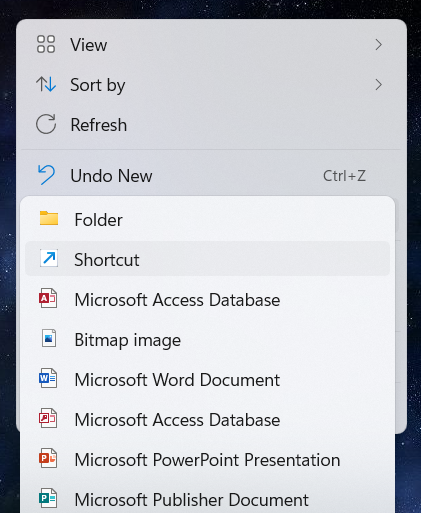Expand the View submenu arrow
Viewport: 421px width, 513px height.
pyautogui.click(x=378, y=45)
